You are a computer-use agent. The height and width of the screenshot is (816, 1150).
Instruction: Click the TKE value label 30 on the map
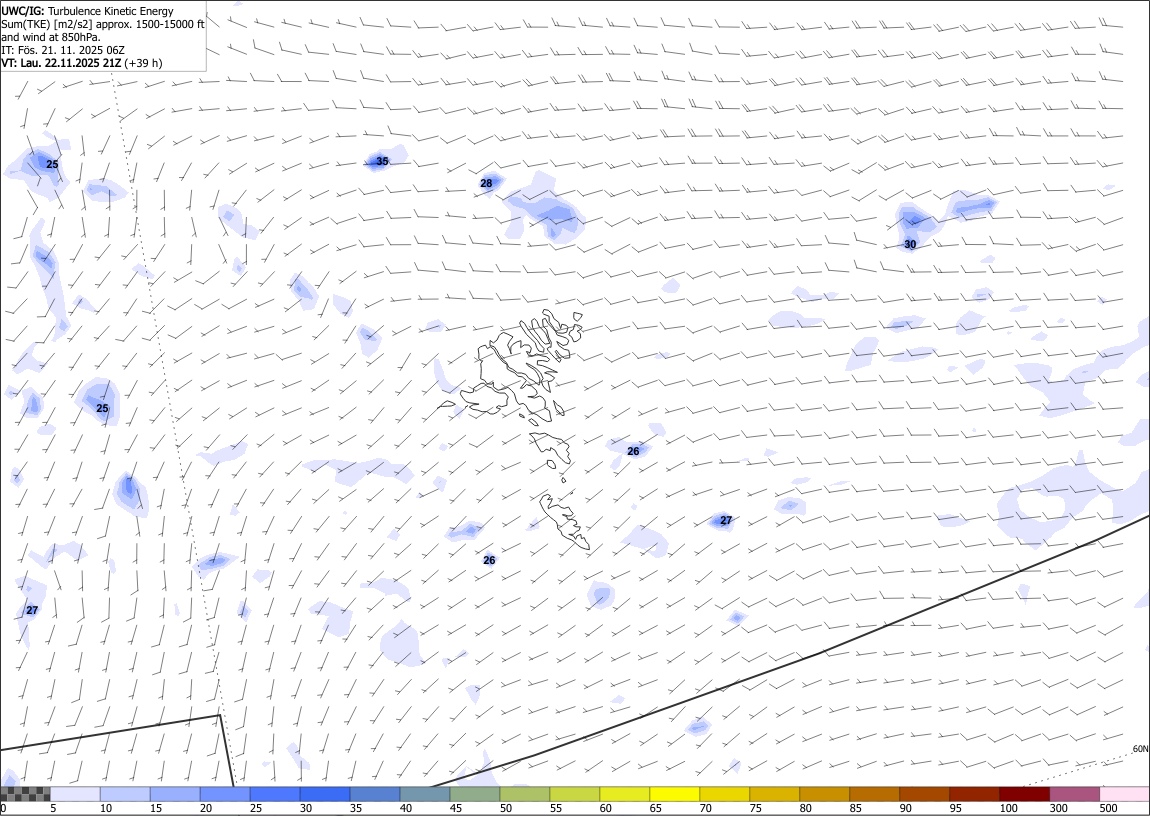click(910, 244)
